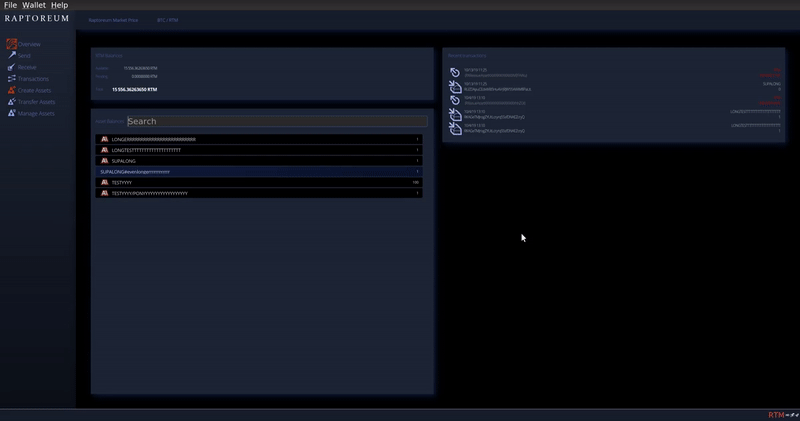Open the File menu
800x421 pixels.
click(10, 5)
